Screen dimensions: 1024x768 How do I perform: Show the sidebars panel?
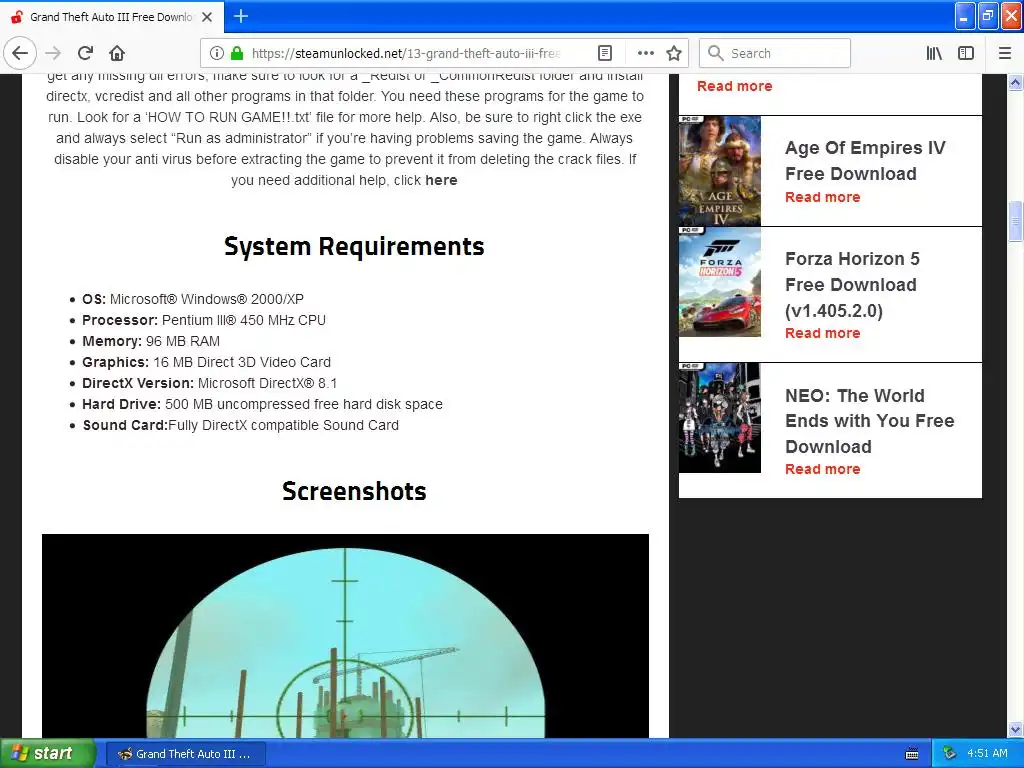pos(966,53)
